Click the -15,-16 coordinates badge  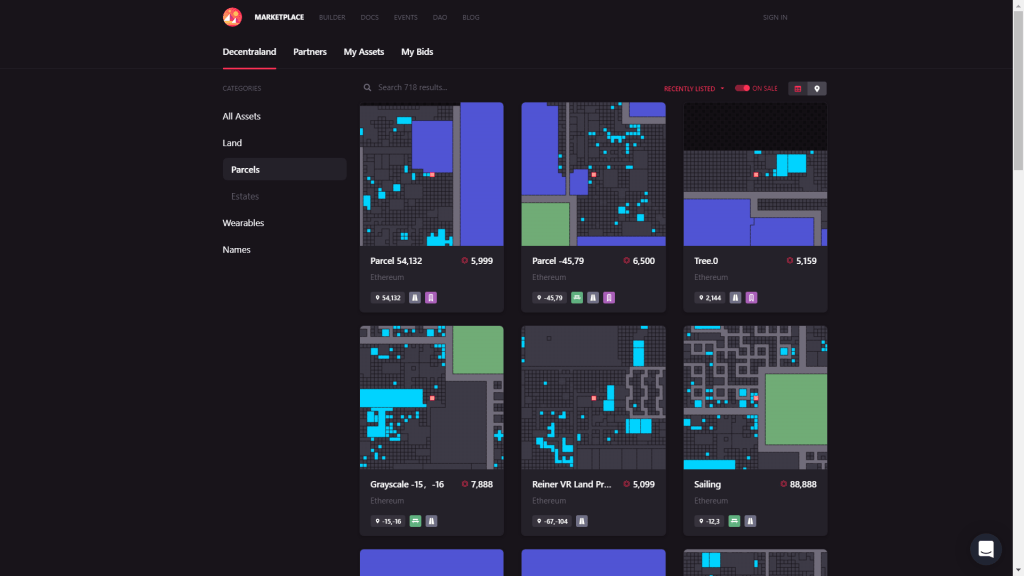click(388, 521)
